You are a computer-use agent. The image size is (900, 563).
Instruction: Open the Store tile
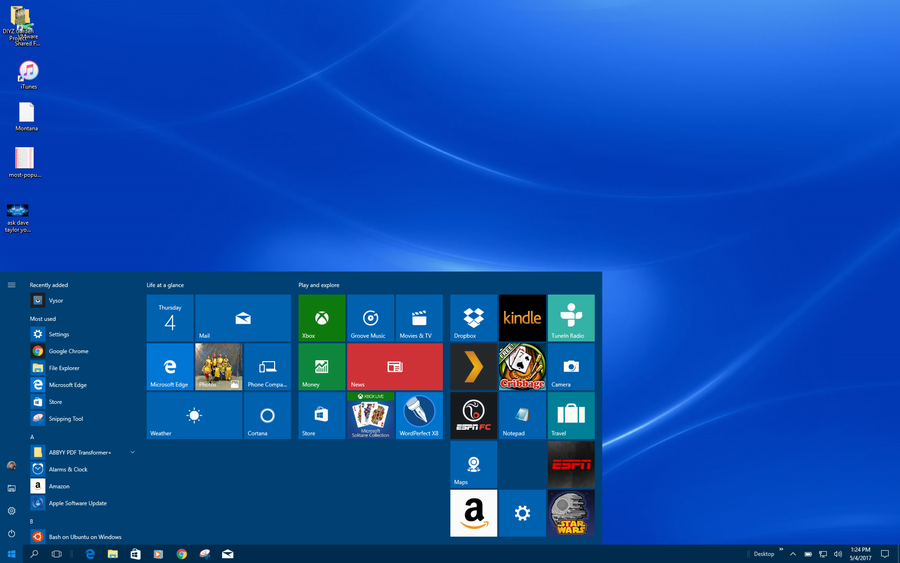tap(321, 416)
